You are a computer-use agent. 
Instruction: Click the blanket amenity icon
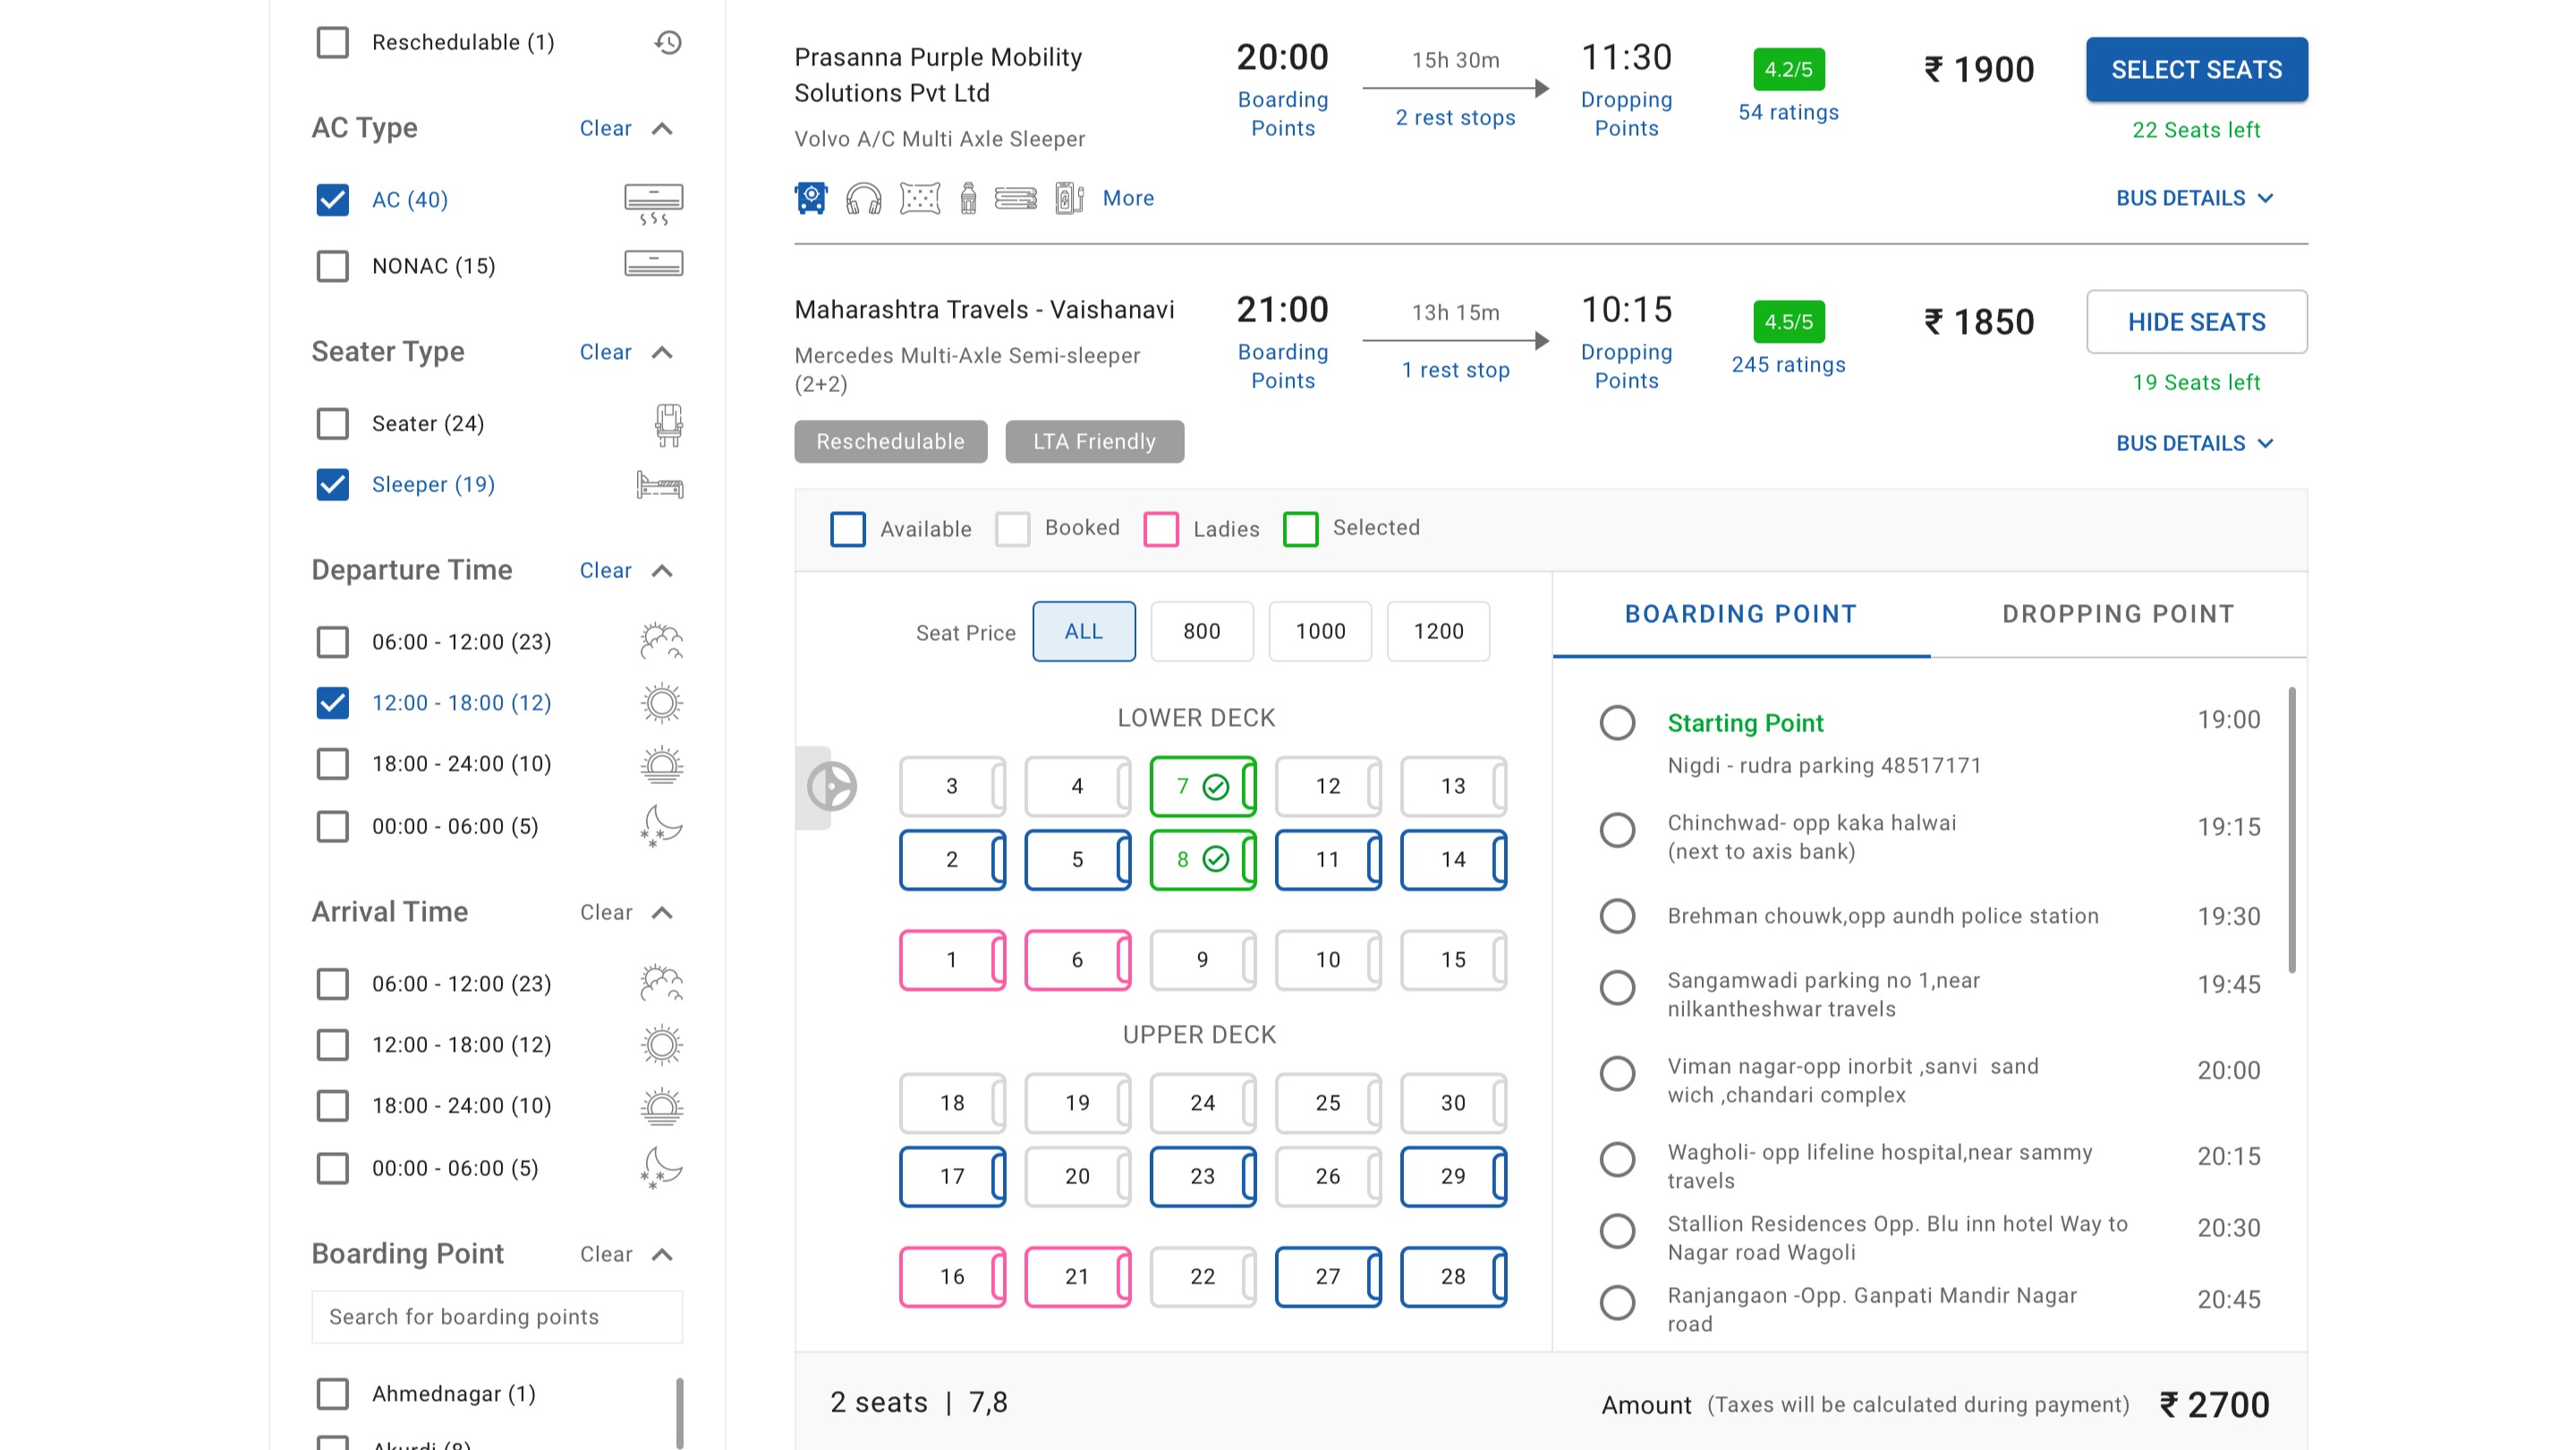click(x=1016, y=199)
